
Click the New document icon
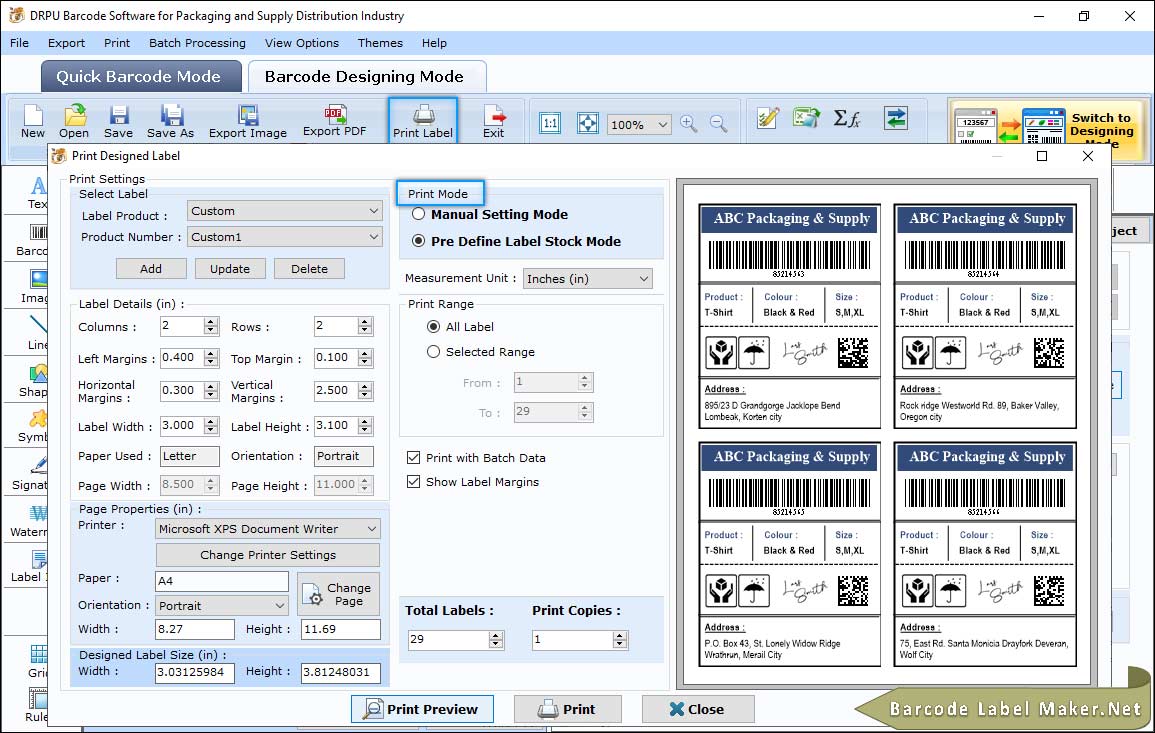pyautogui.click(x=32, y=122)
